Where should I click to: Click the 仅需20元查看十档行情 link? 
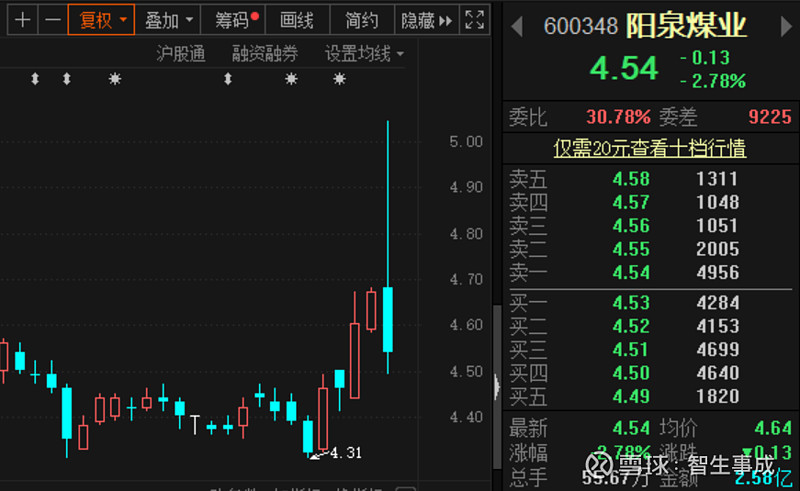click(x=649, y=149)
